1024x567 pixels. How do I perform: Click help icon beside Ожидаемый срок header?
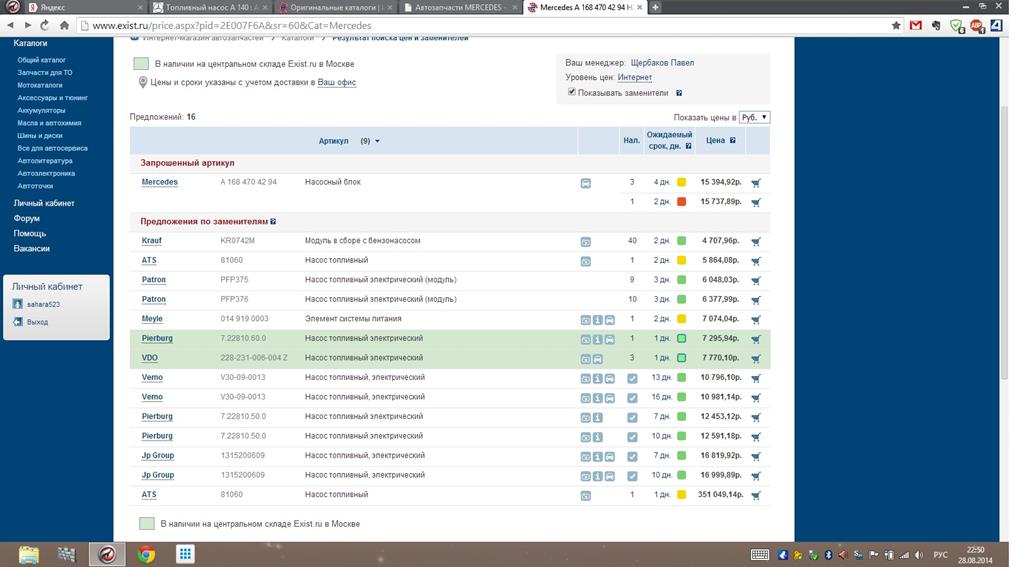688,146
